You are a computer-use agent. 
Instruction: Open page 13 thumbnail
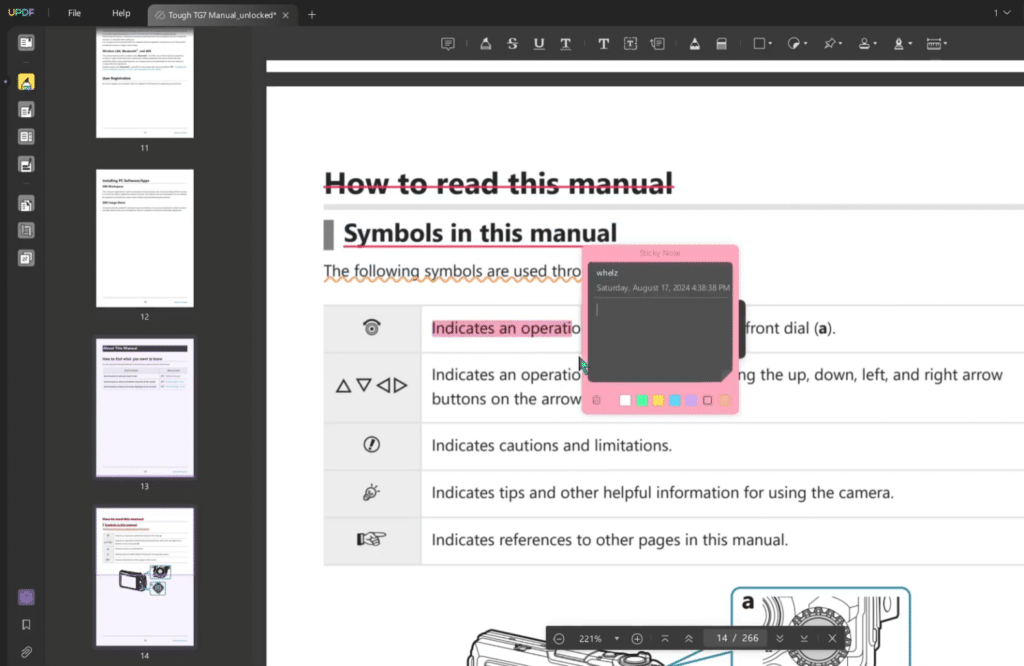(144, 408)
